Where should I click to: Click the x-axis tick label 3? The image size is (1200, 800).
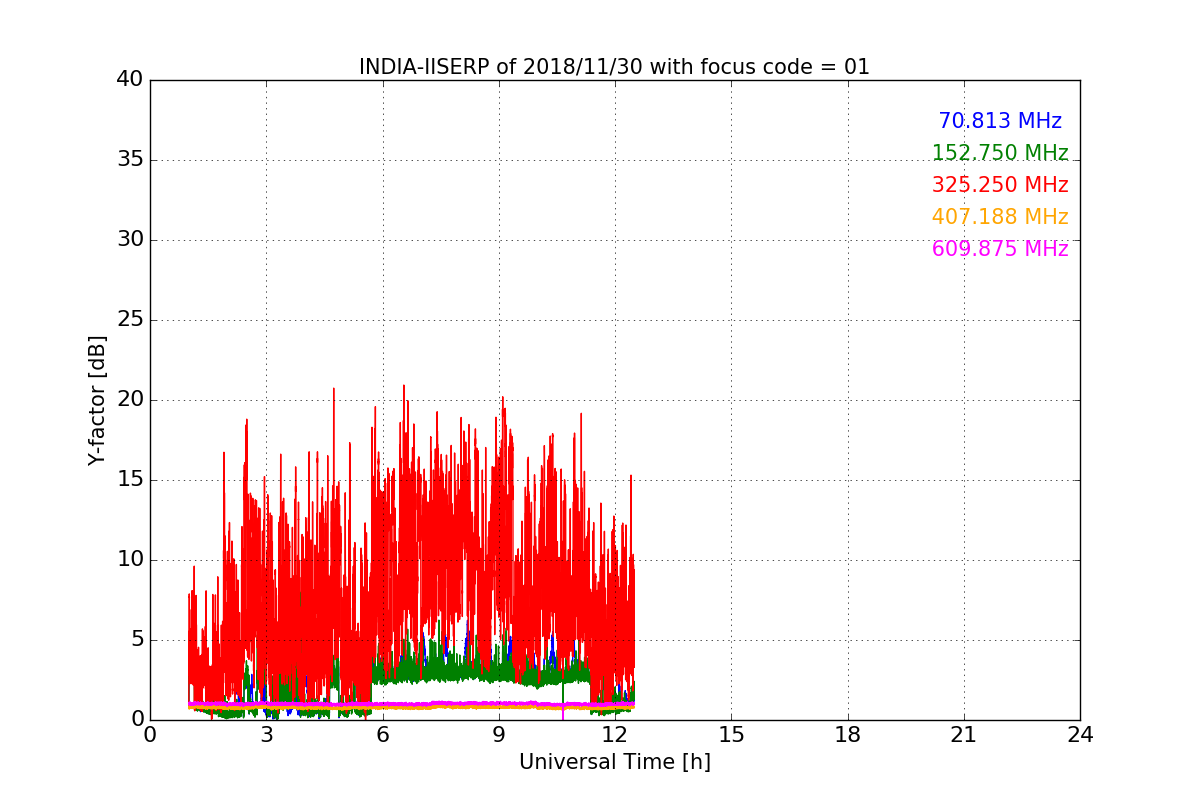tap(267, 735)
